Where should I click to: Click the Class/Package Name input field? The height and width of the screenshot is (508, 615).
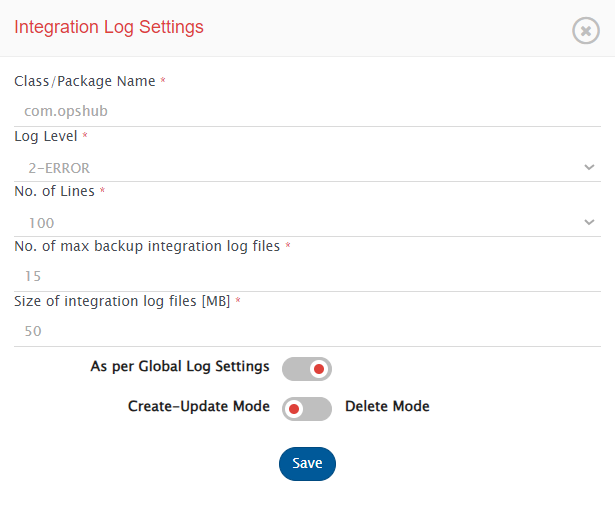[307, 112]
